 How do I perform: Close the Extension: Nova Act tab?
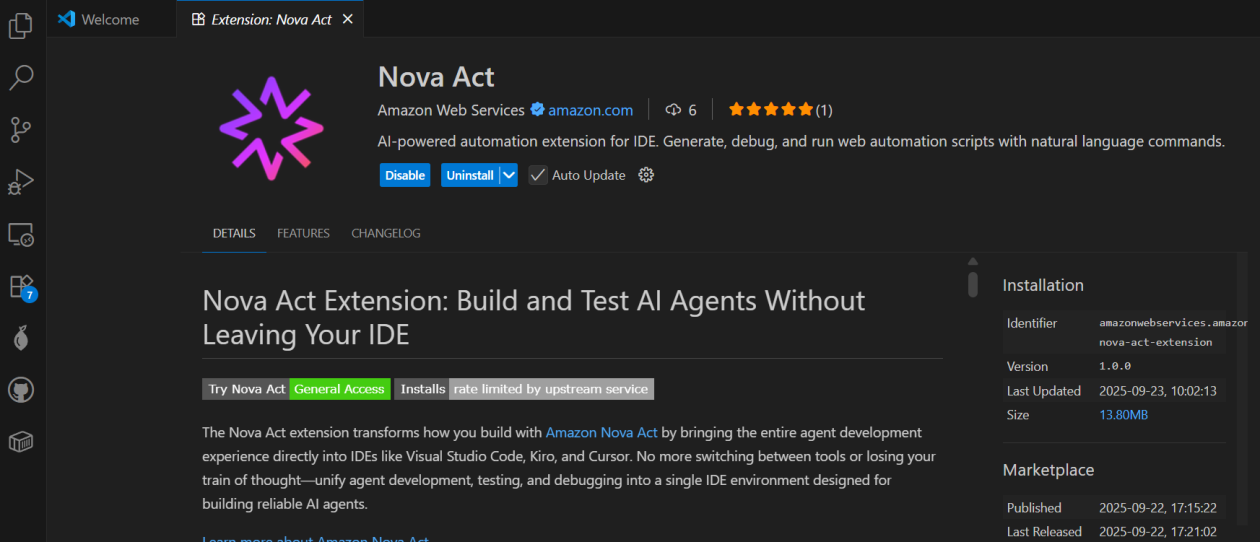point(348,19)
